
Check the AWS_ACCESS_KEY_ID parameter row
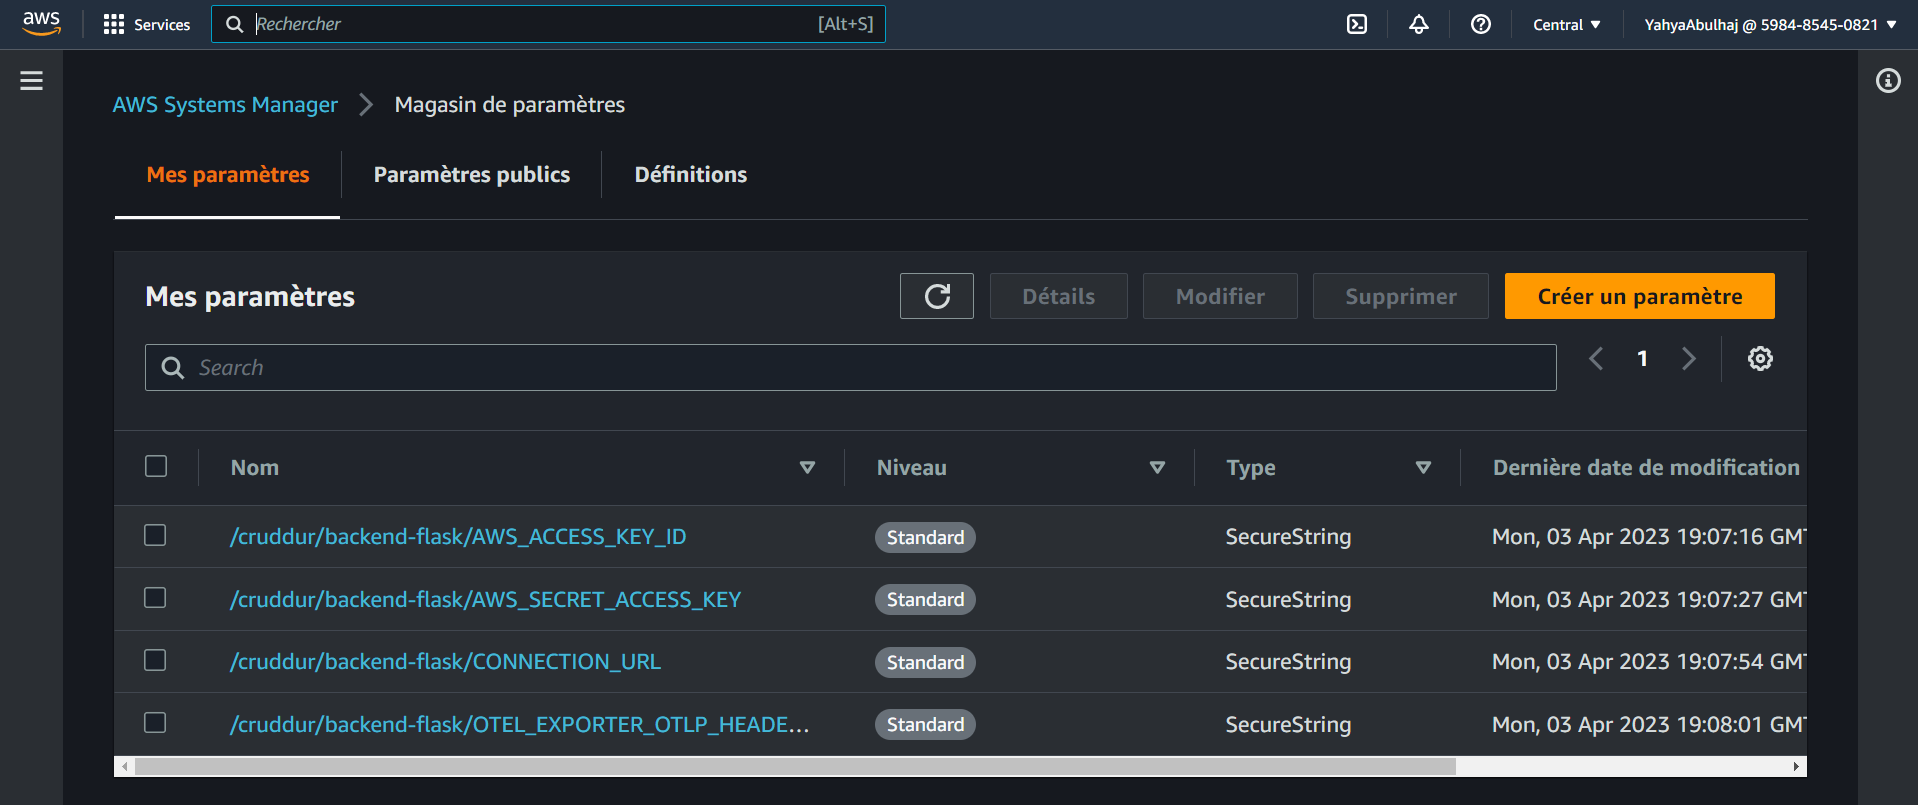[x=155, y=536]
